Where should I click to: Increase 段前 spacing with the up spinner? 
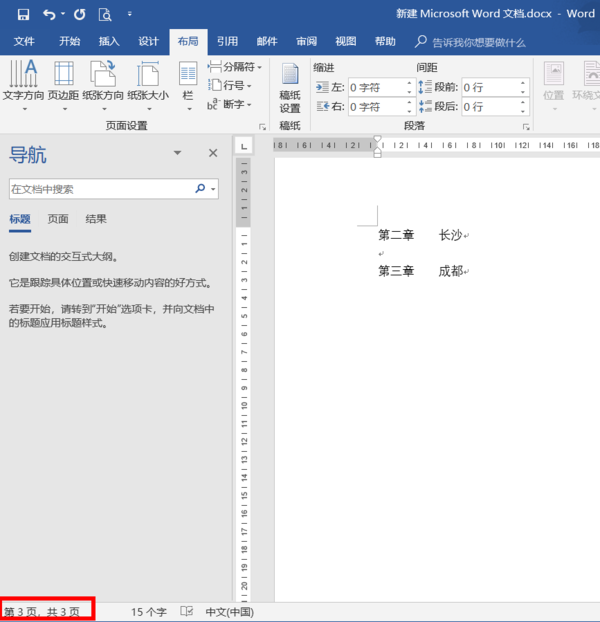point(523,83)
